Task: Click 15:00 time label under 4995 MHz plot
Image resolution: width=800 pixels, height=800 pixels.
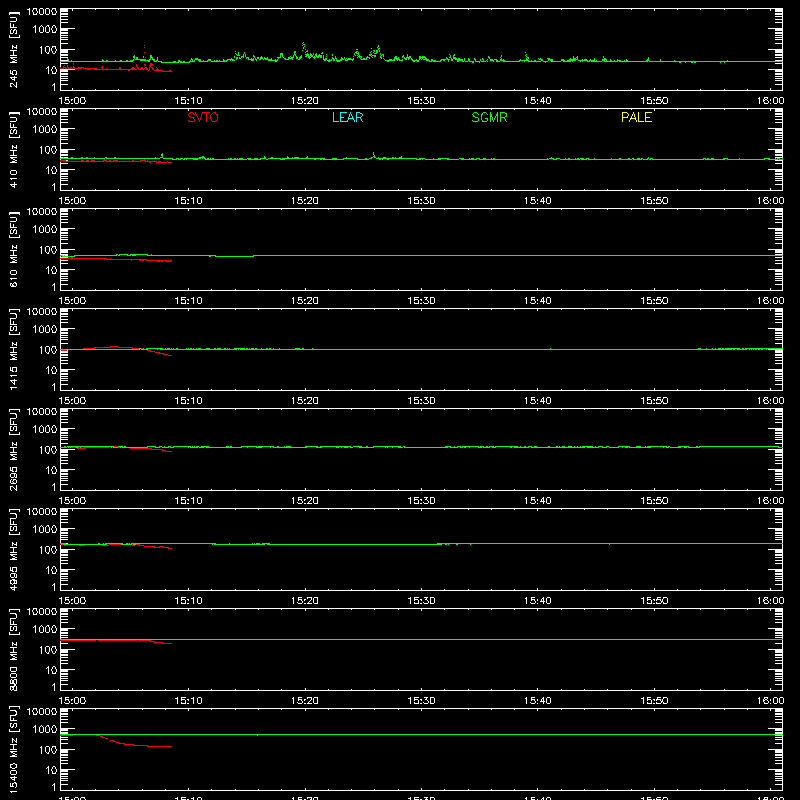Action: (x=72, y=601)
